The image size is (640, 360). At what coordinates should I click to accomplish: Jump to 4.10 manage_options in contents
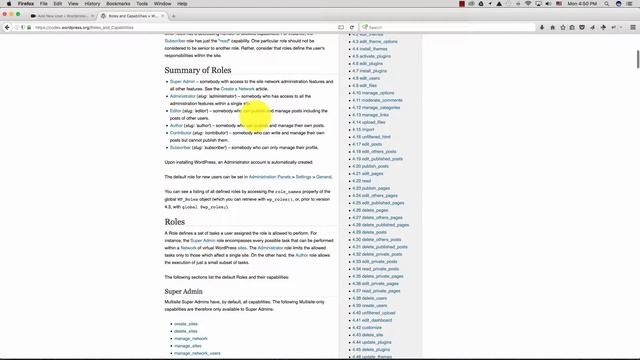(x=373, y=93)
